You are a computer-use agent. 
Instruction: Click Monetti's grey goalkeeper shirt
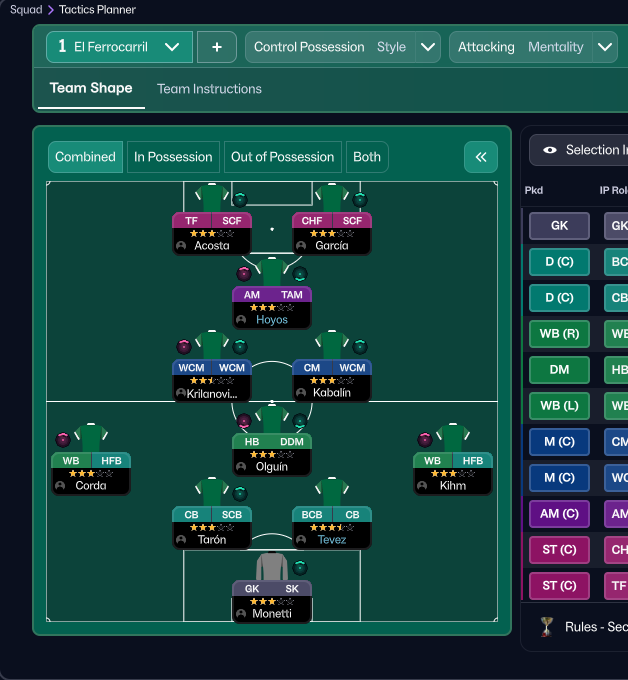272,566
